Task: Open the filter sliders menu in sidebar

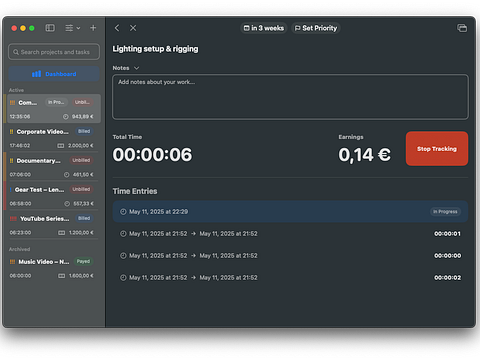Action: click(72, 28)
